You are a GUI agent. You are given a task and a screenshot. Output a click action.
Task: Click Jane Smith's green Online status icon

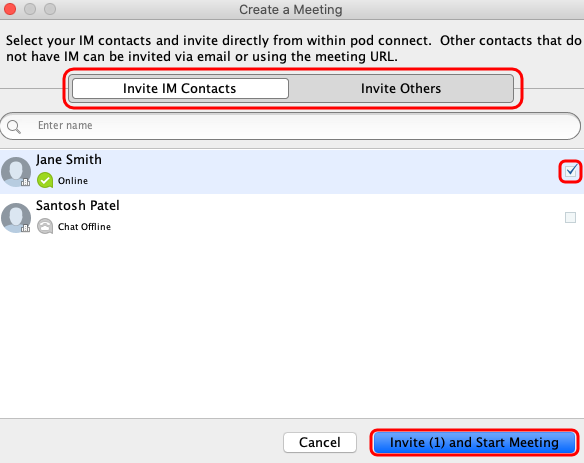(x=45, y=181)
